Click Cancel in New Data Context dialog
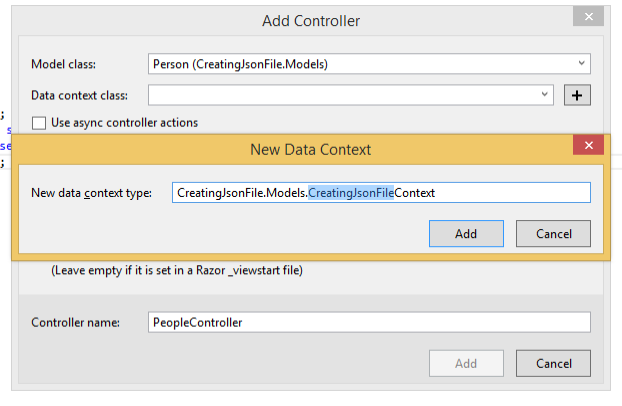The height and width of the screenshot is (406, 622). coord(553,233)
